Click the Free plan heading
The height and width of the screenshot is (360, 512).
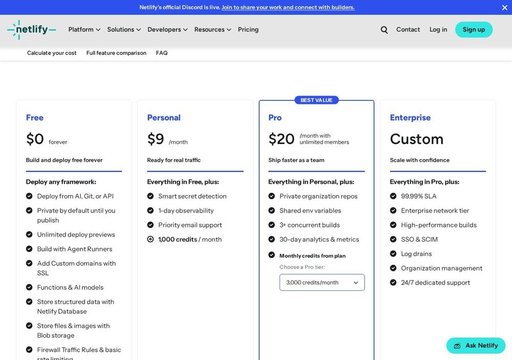(35, 118)
